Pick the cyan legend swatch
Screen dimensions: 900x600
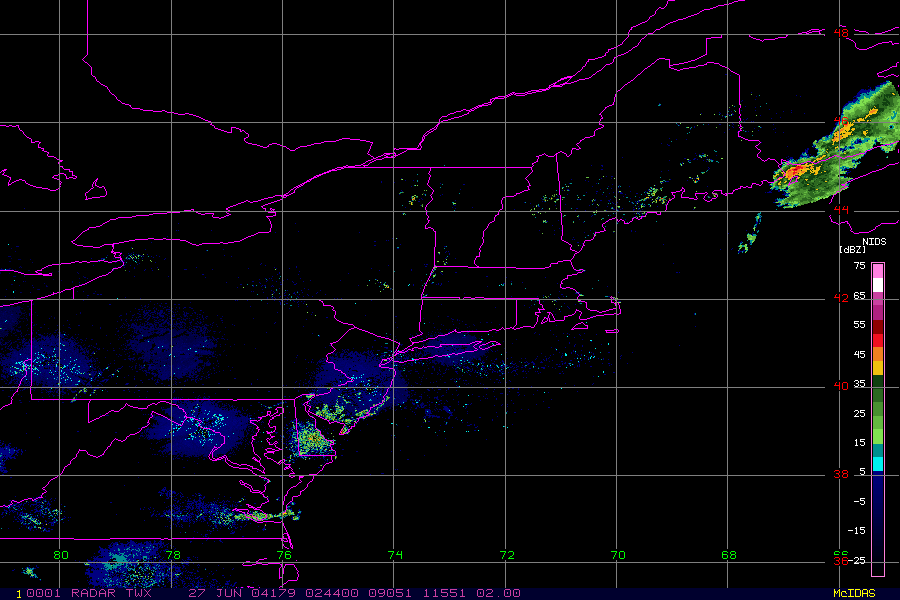point(878,464)
